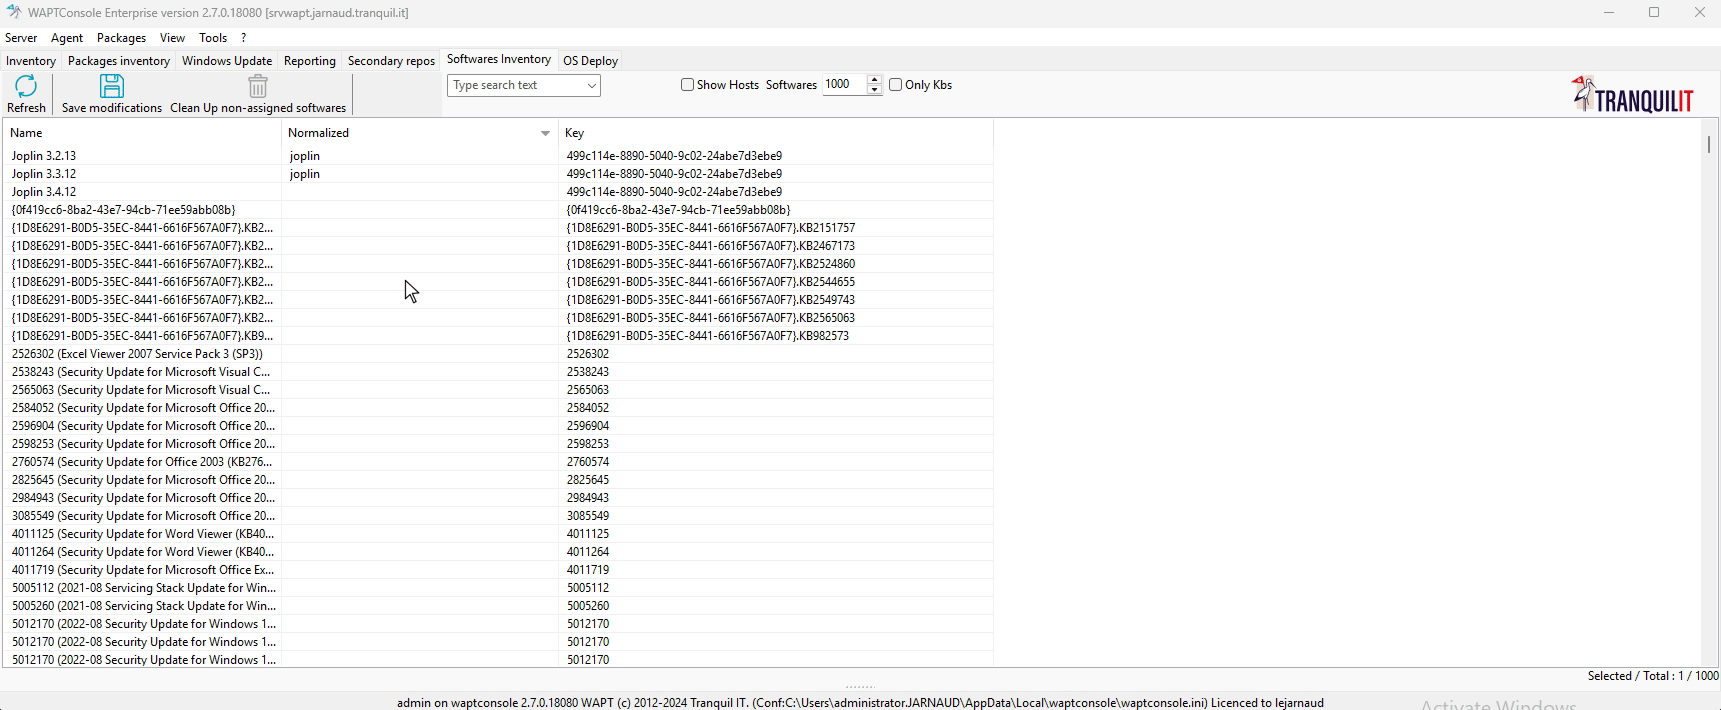Select the 4011125 Word Viewer update row
1721x710 pixels.
498,534
